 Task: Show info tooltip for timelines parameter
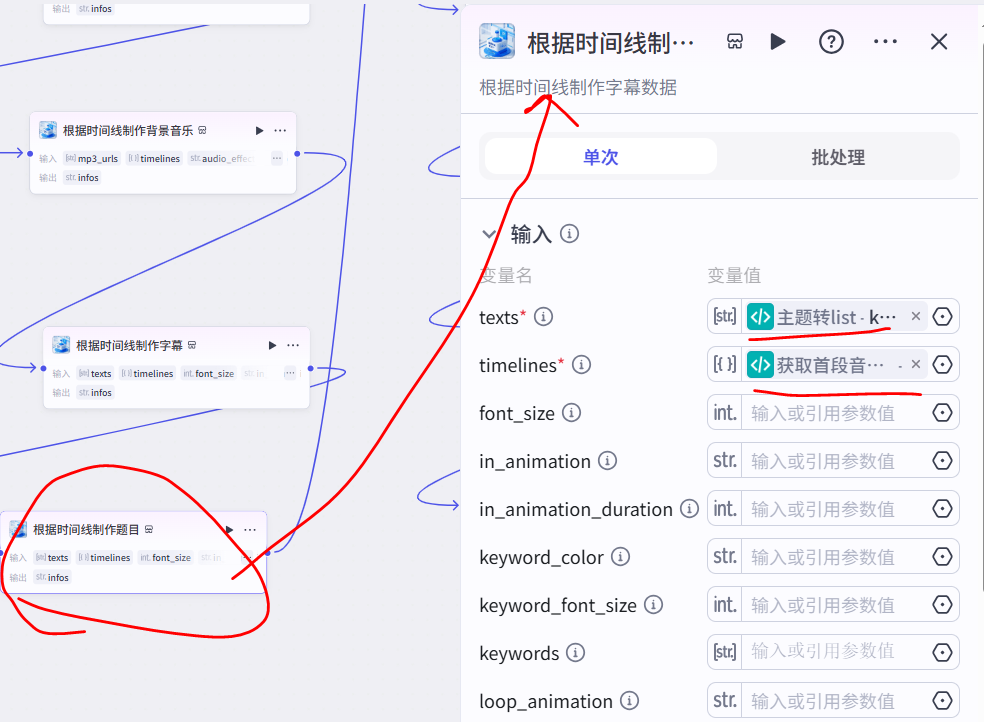click(x=581, y=364)
